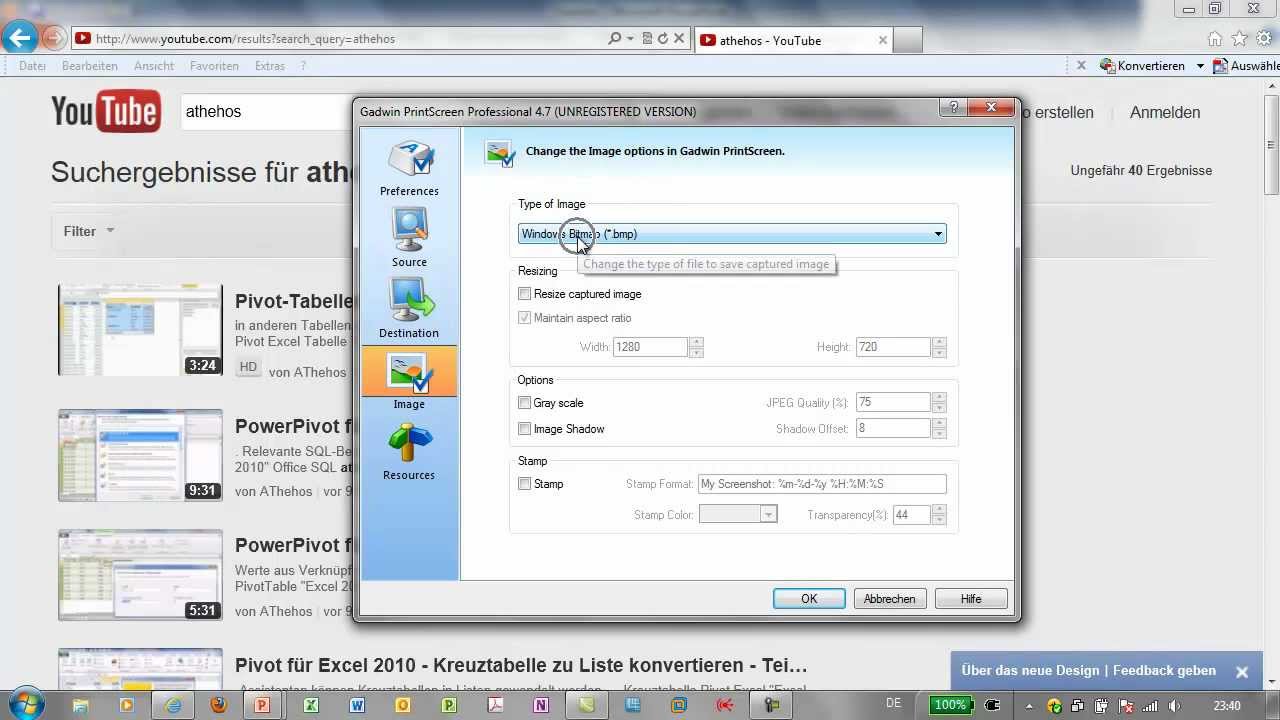This screenshot has height=720, width=1280.
Task: Open the Windows Start button
Action: [x=24, y=704]
